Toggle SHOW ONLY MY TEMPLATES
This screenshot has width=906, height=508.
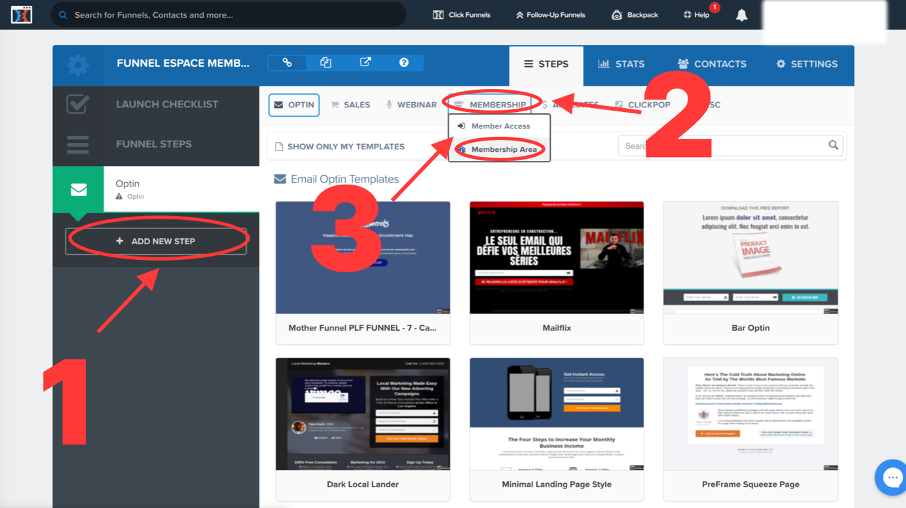(x=340, y=147)
